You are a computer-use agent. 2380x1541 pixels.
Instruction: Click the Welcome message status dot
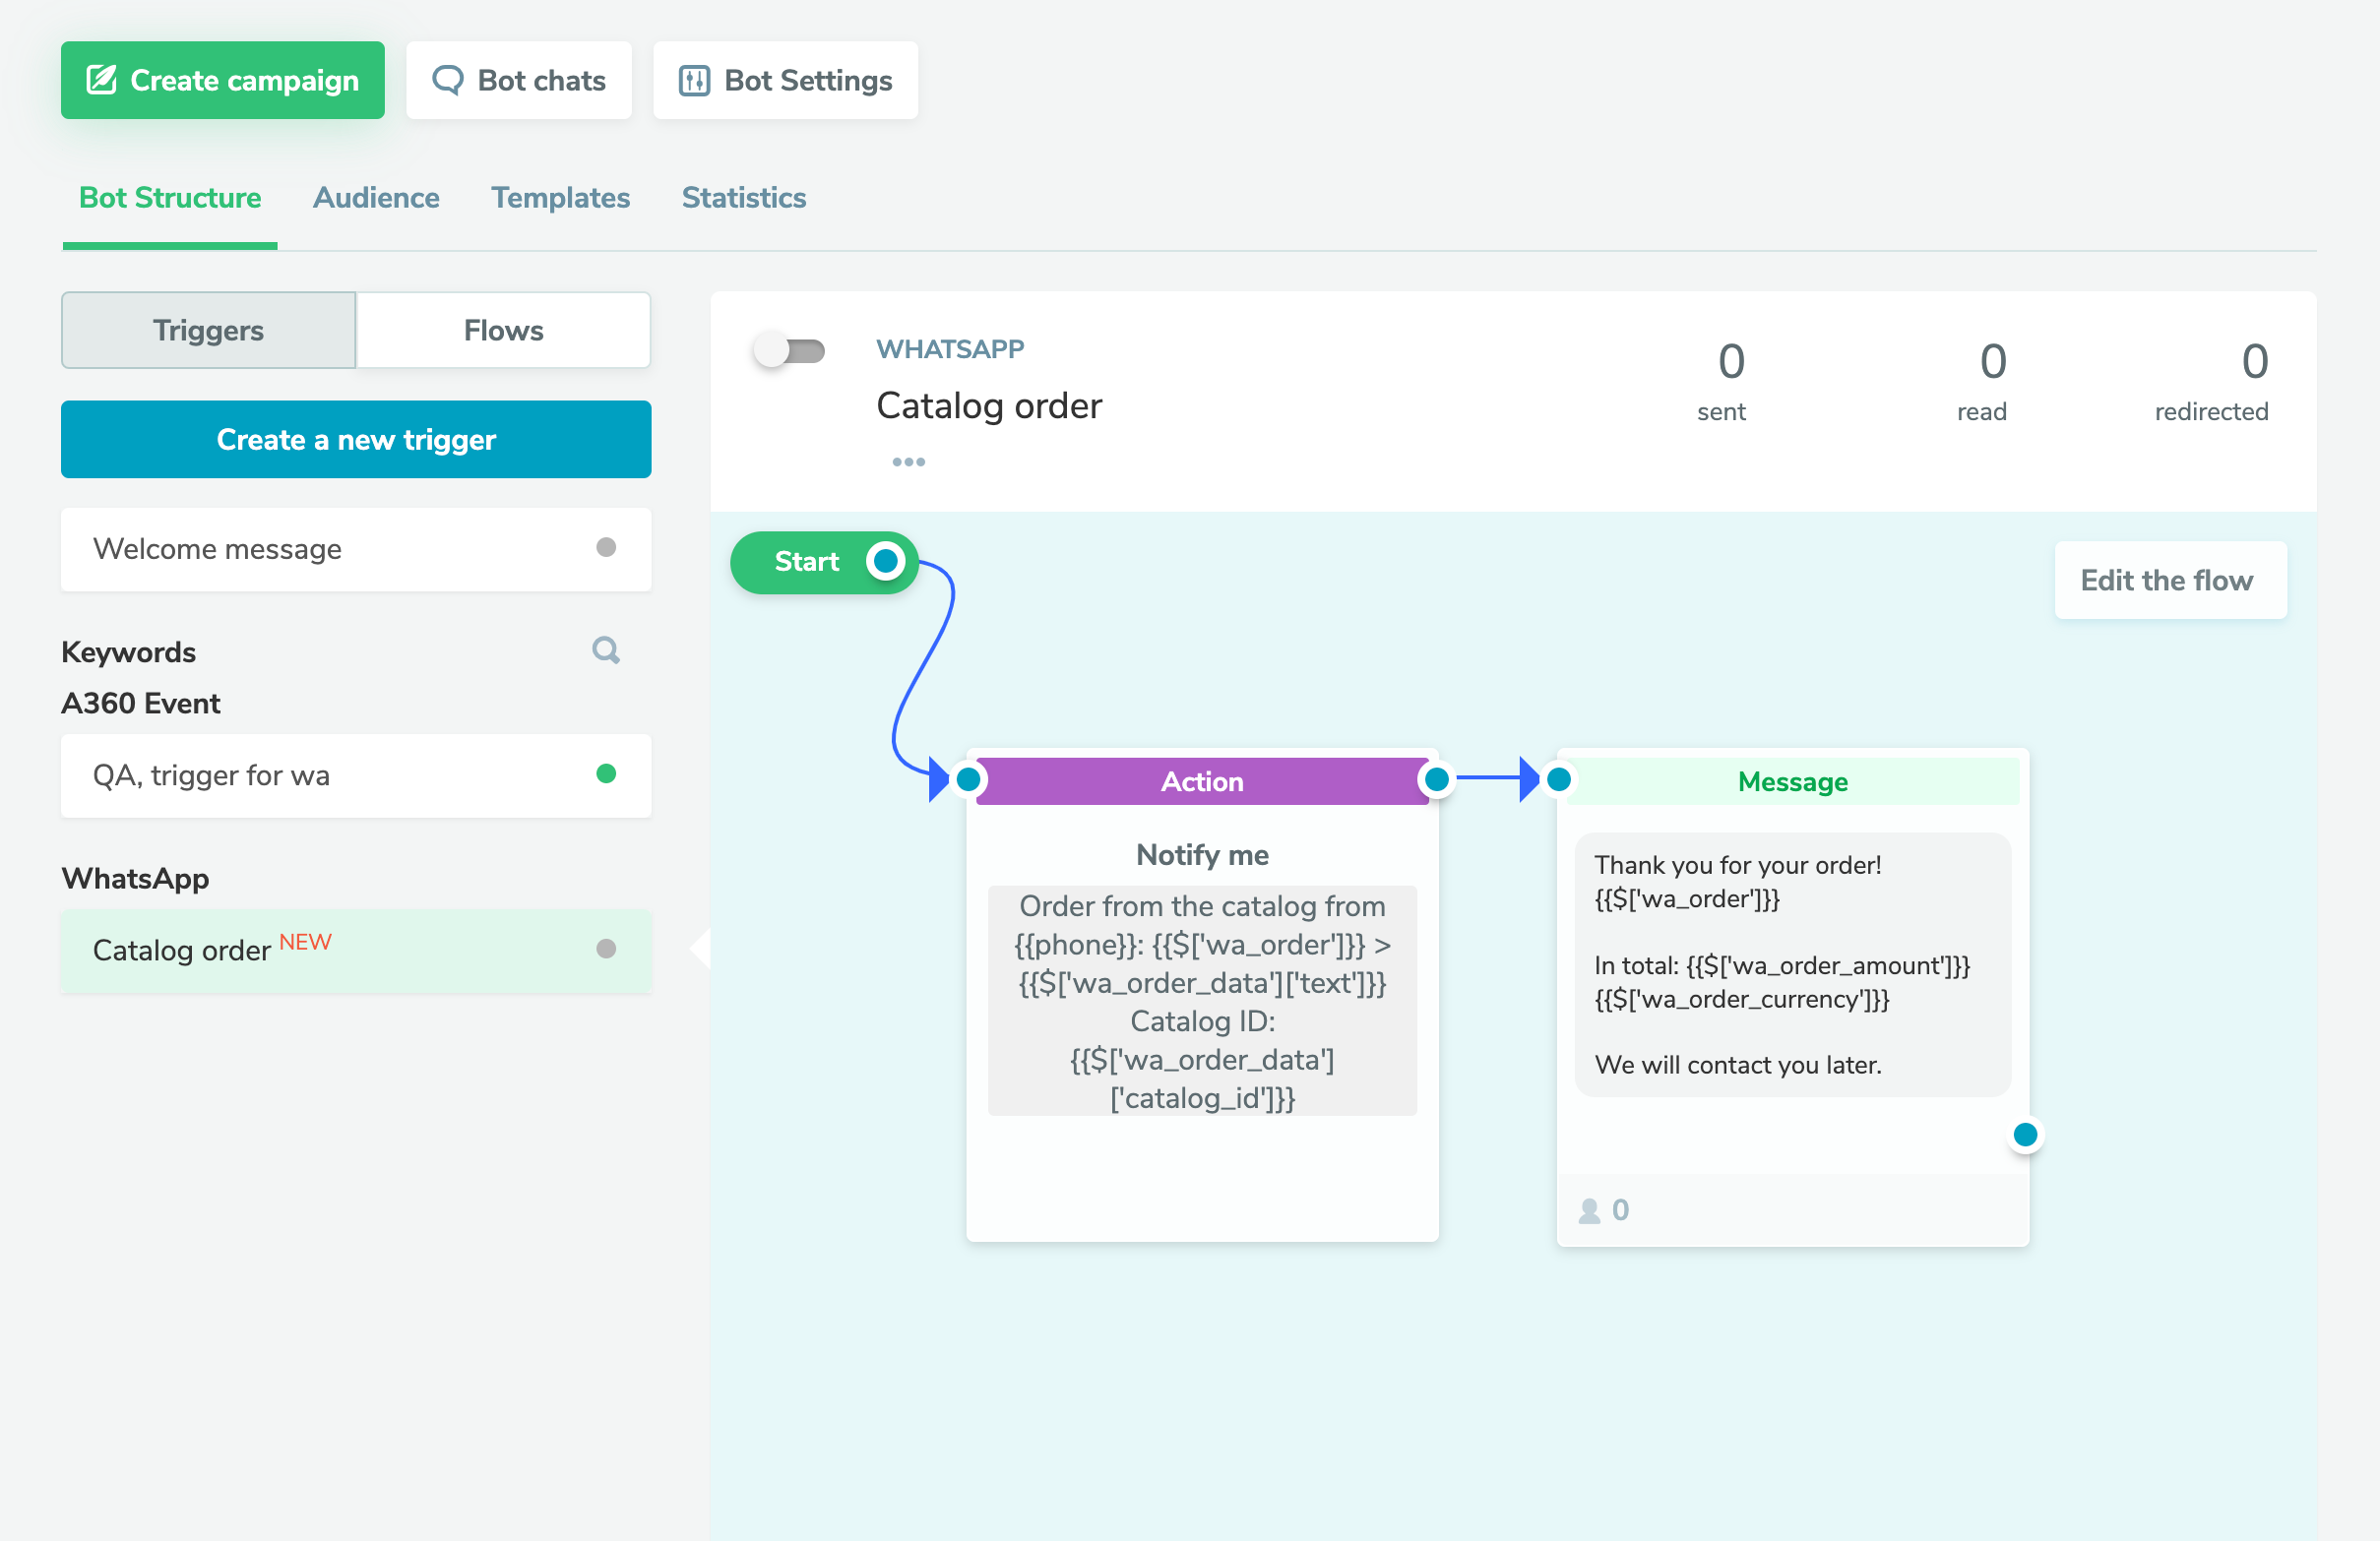point(605,548)
